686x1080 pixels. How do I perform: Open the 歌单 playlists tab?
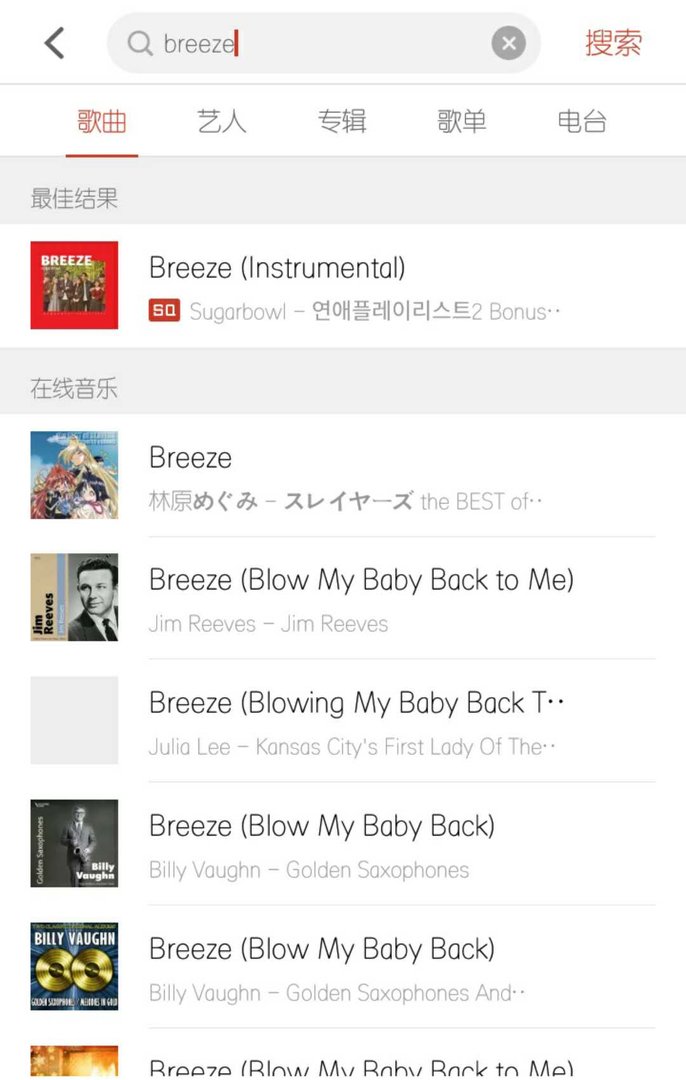pos(462,122)
